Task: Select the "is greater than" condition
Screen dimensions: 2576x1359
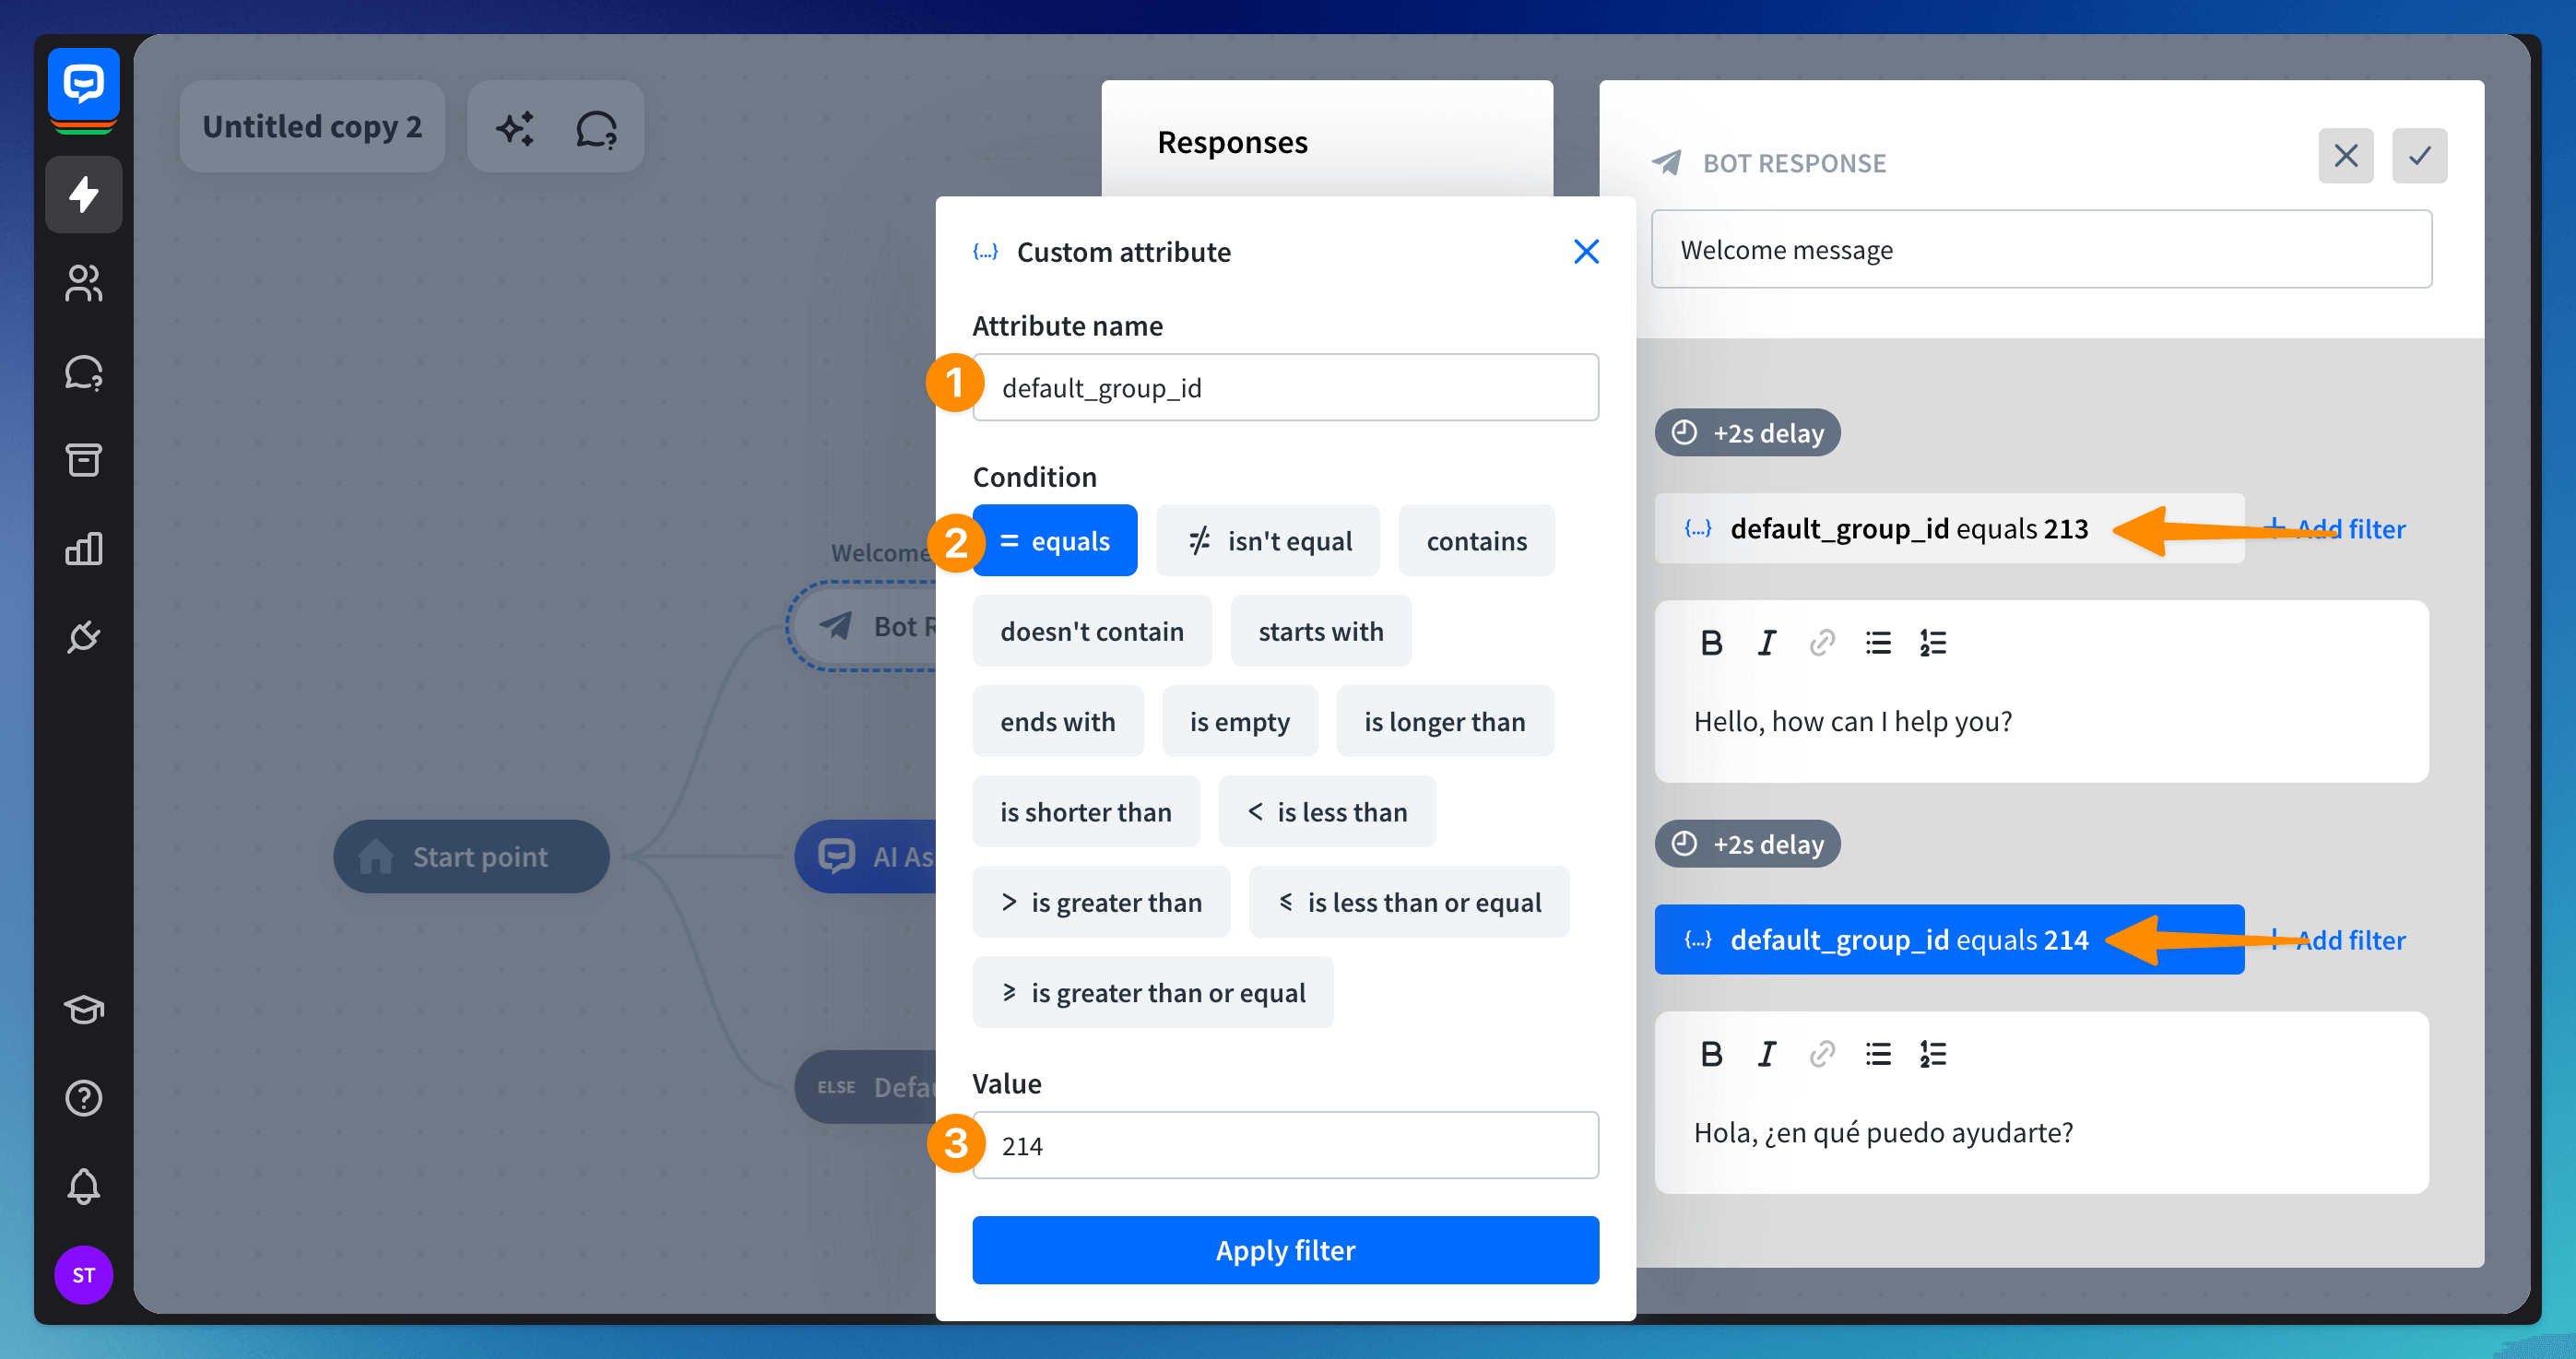Action: click(1101, 902)
